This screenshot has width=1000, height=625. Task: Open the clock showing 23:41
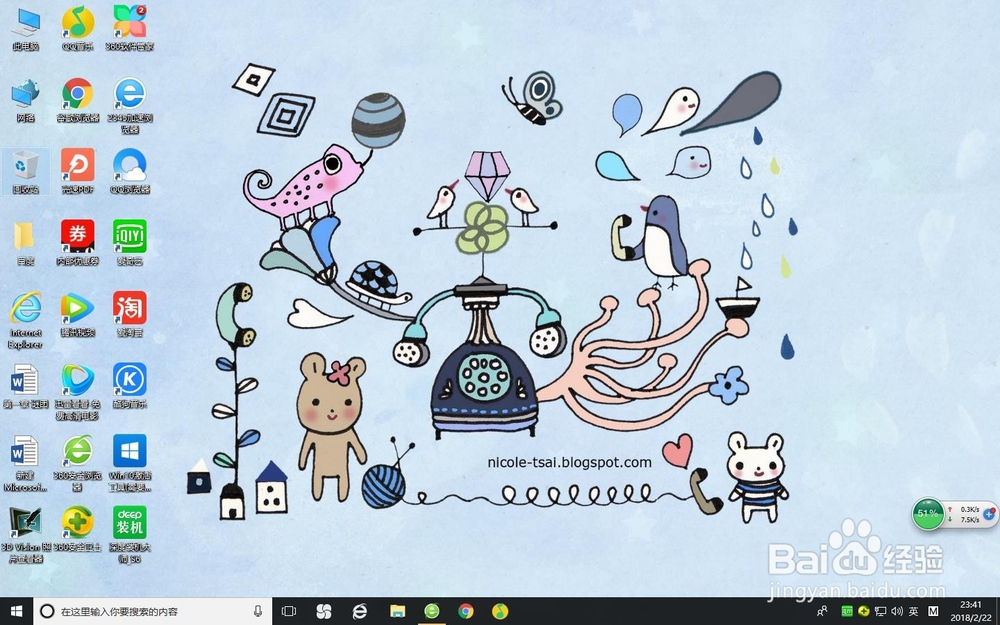(971, 611)
